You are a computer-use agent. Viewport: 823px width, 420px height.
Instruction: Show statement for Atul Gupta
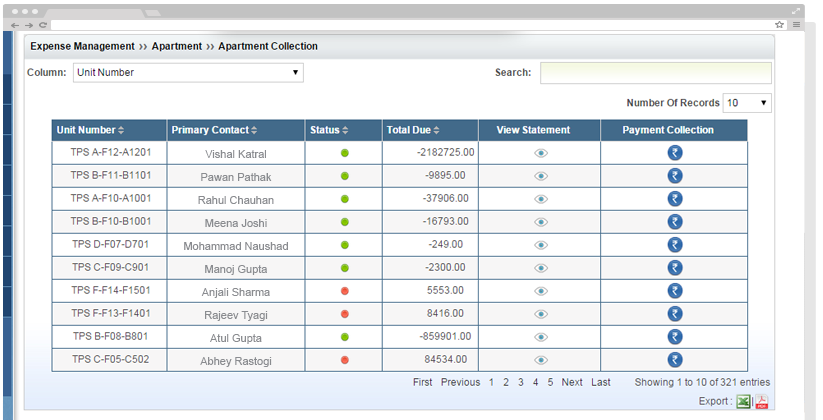point(540,337)
